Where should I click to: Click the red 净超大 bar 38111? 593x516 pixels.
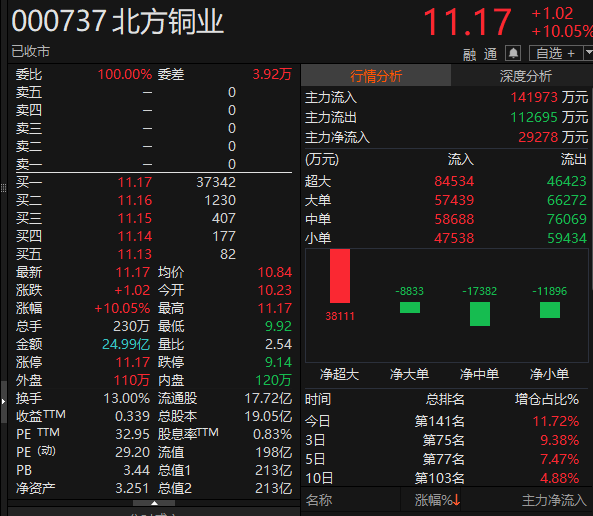(x=340, y=276)
